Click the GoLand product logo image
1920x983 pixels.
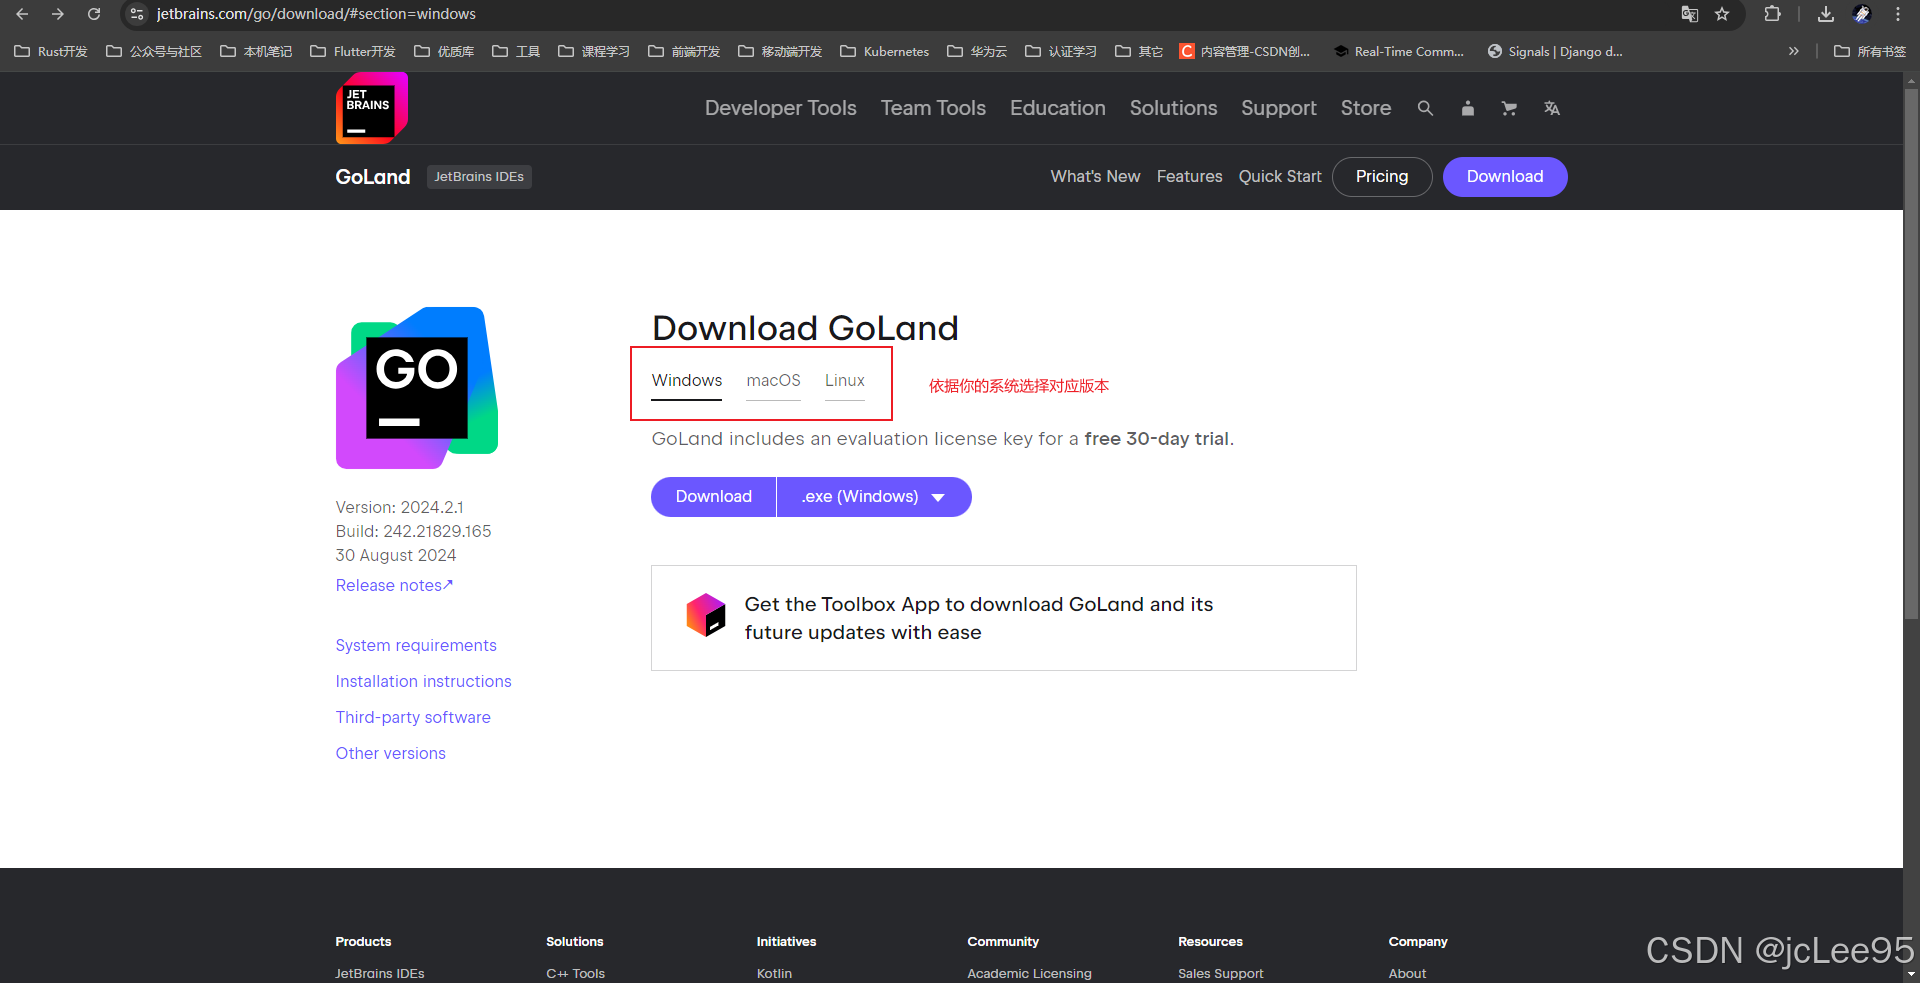[x=417, y=388]
